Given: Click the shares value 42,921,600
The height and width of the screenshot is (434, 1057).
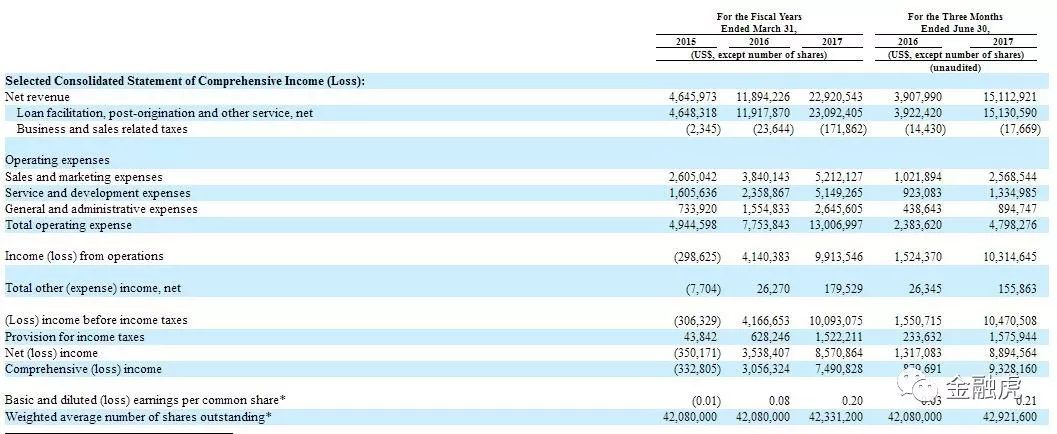Looking at the screenshot, I should pos(1009,417).
